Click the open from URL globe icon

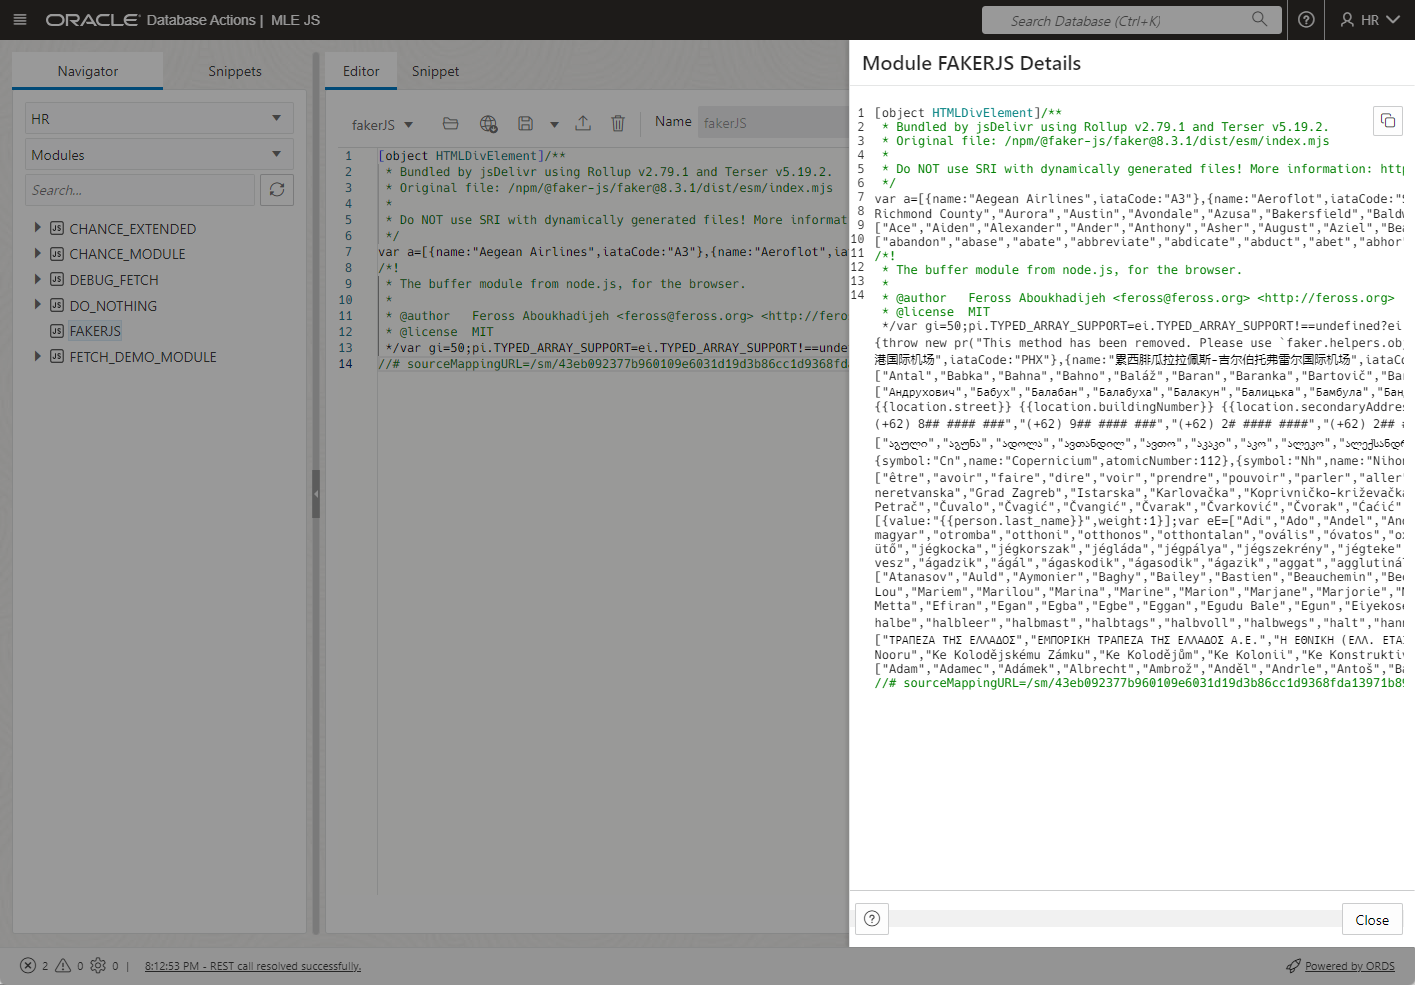(488, 123)
